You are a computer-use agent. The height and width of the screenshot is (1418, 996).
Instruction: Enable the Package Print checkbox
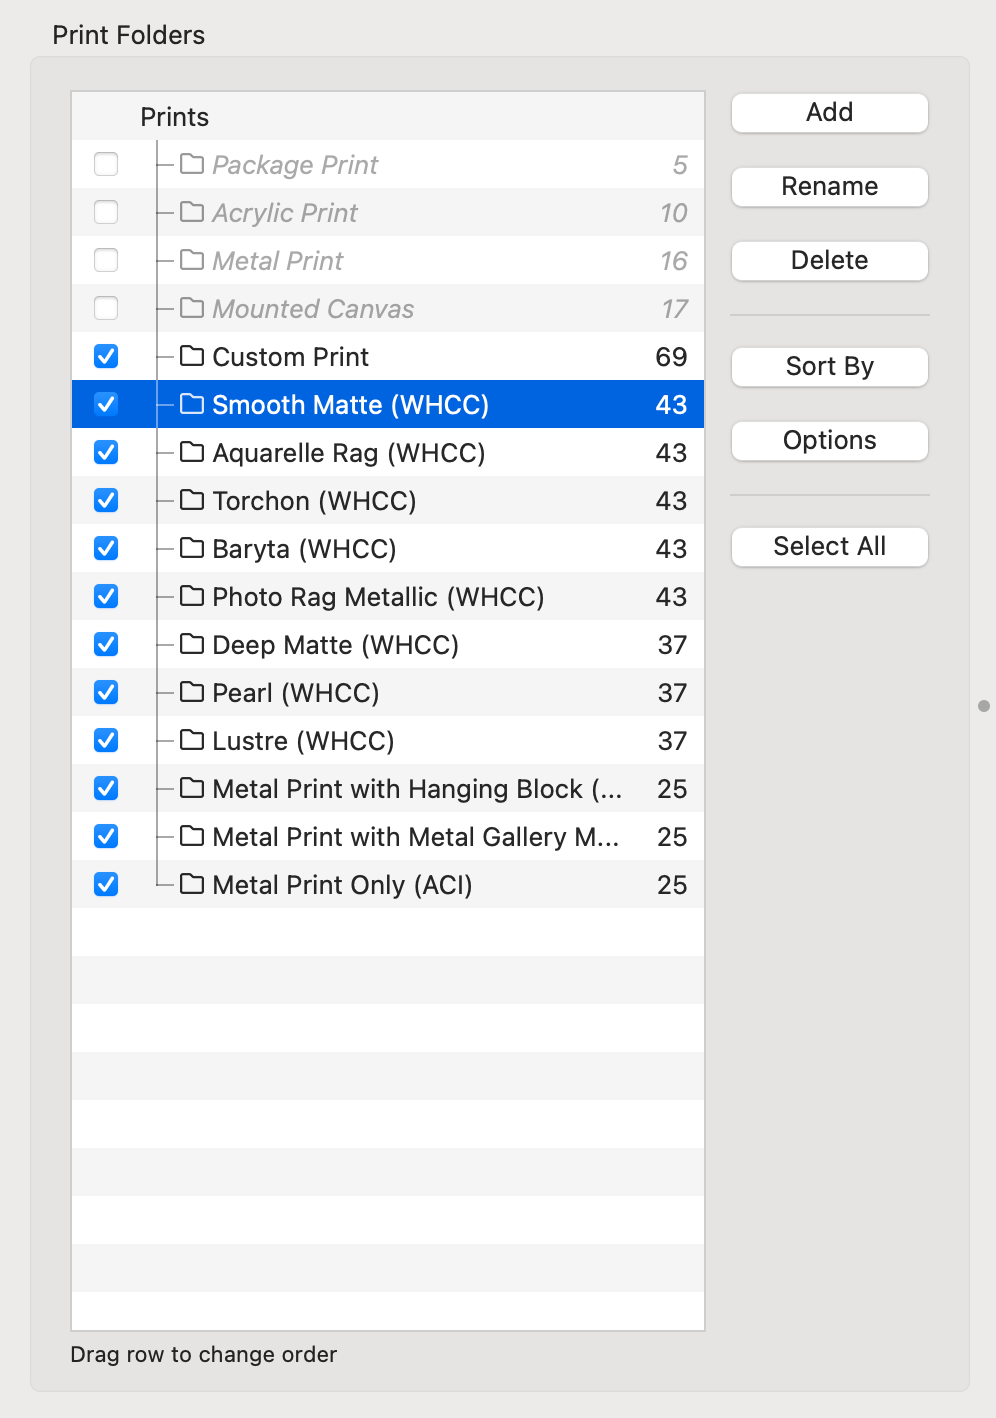click(106, 164)
